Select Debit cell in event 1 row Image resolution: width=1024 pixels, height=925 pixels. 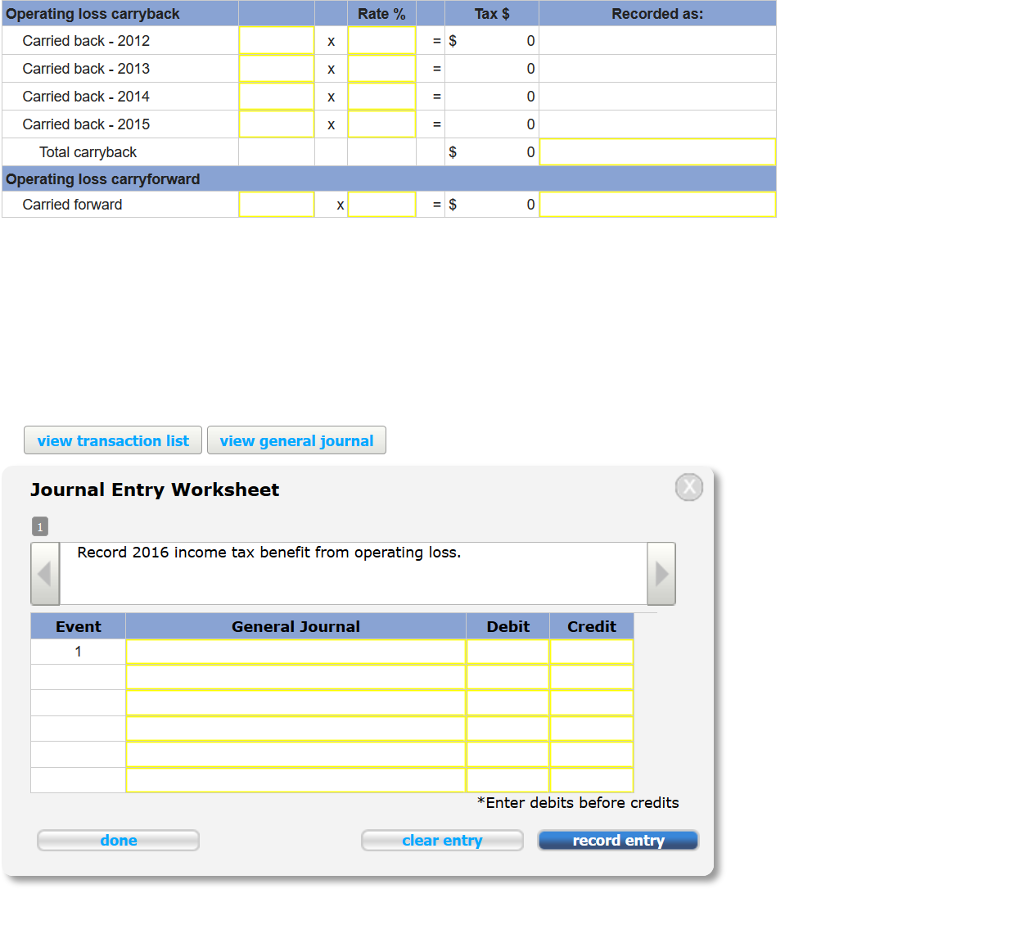click(508, 652)
